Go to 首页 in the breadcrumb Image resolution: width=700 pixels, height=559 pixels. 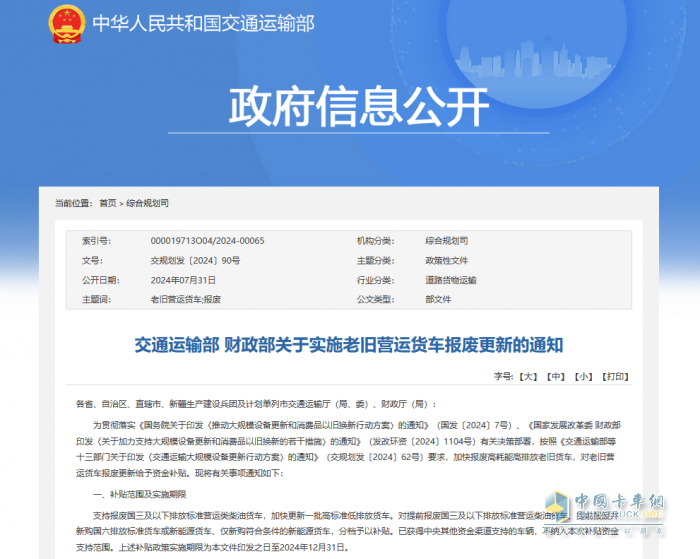click(x=107, y=203)
